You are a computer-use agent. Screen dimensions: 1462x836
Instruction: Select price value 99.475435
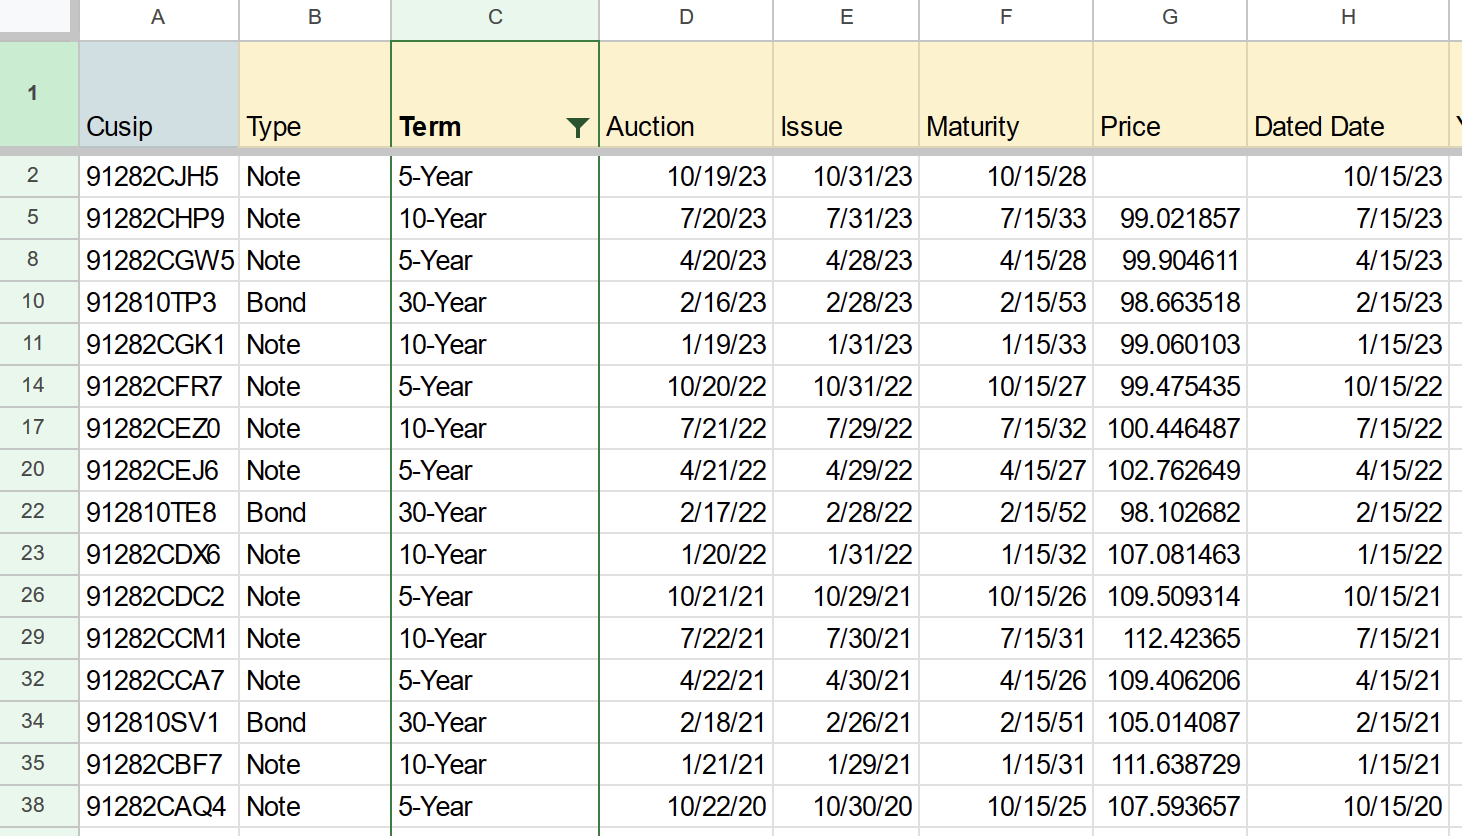point(1170,386)
